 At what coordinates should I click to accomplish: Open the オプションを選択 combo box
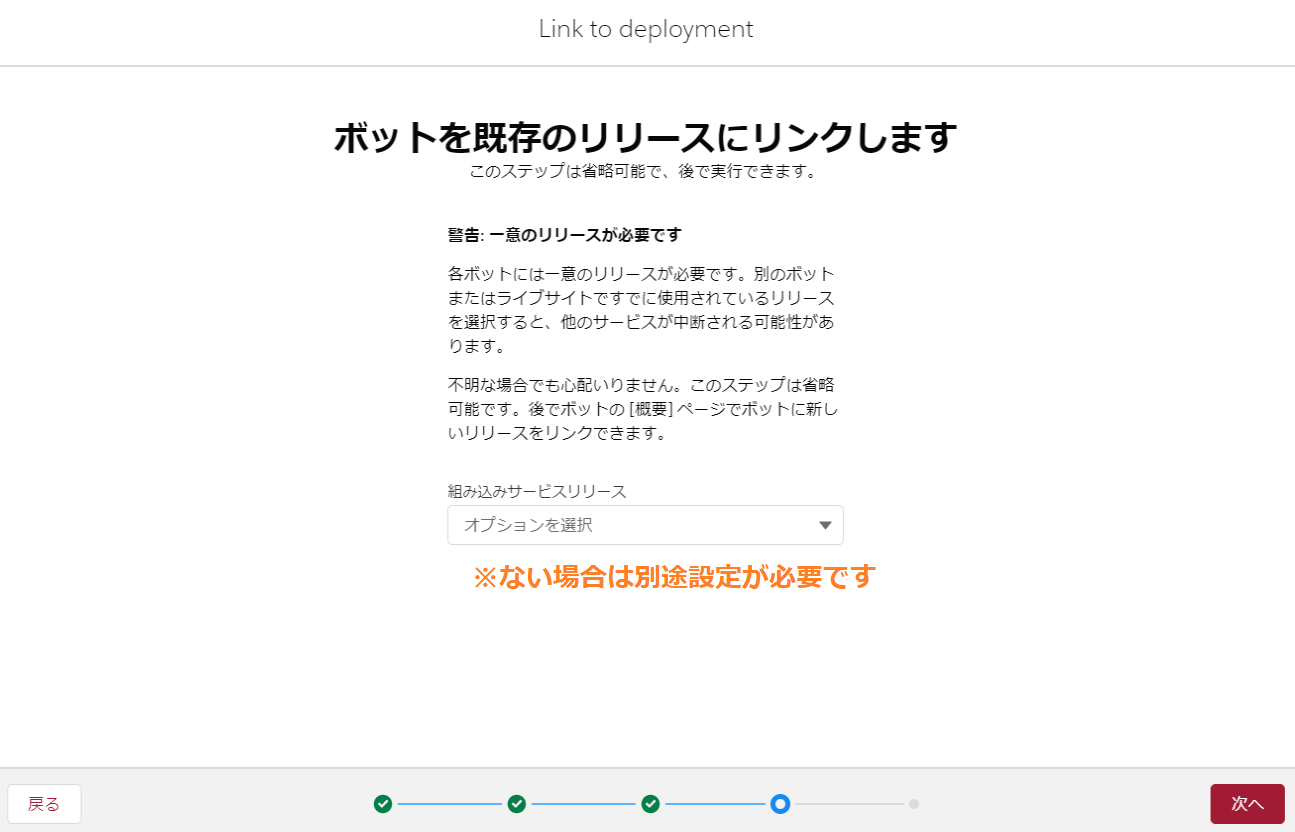coord(630,525)
